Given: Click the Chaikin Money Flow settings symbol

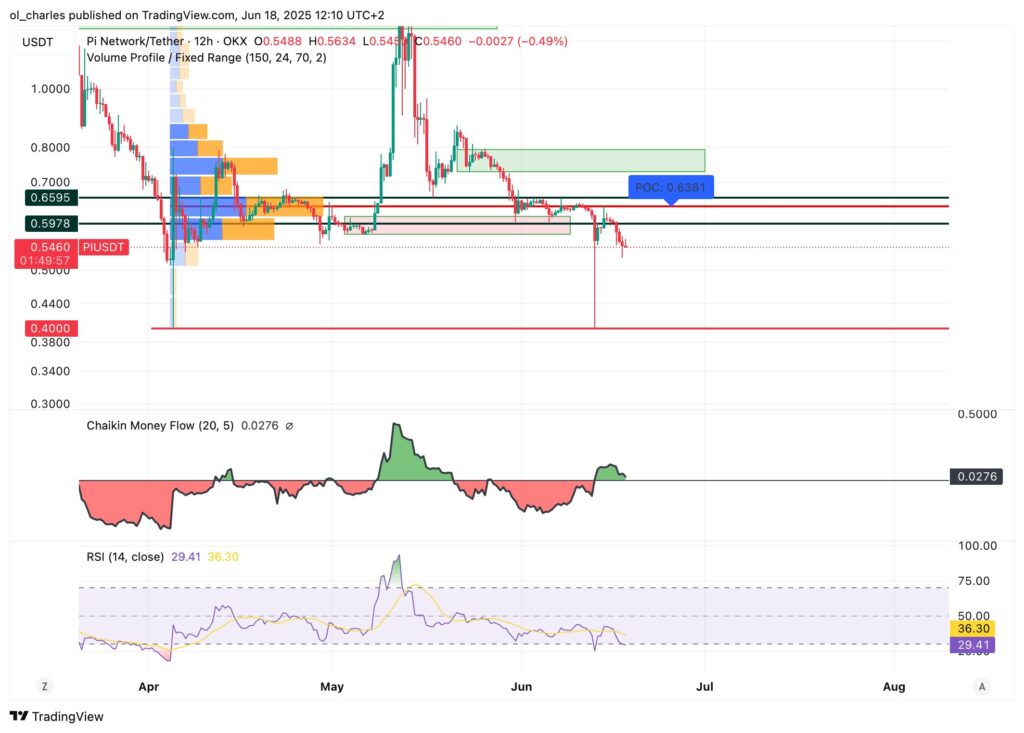Looking at the screenshot, I should click(x=289, y=426).
